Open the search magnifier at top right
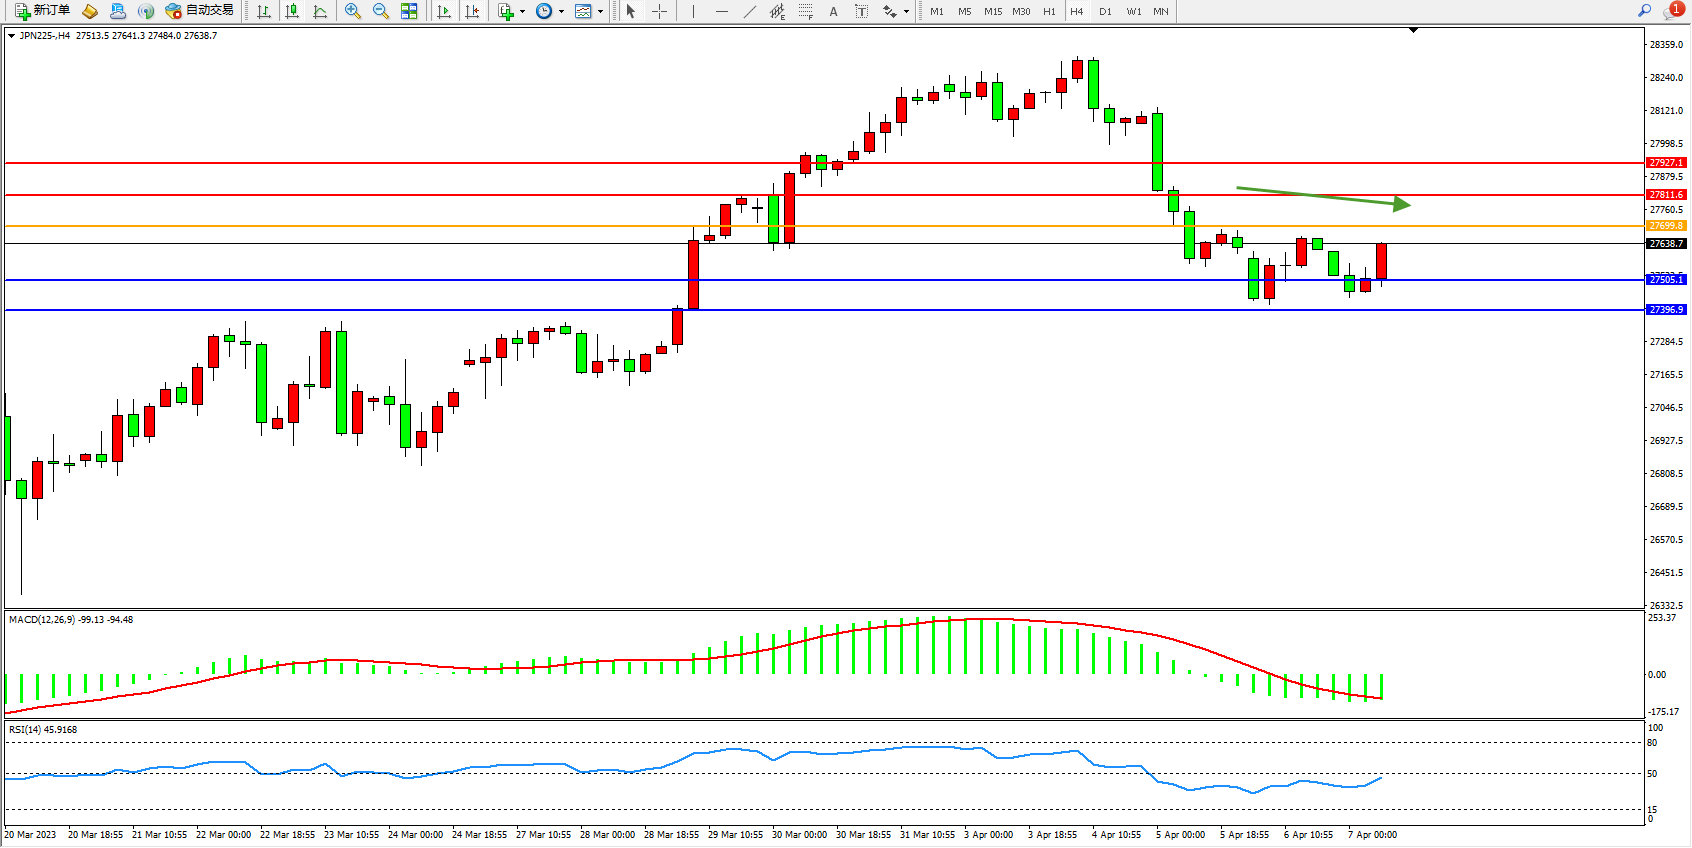The width and height of the screenshot is (1692, 848). coord(1644,11)
